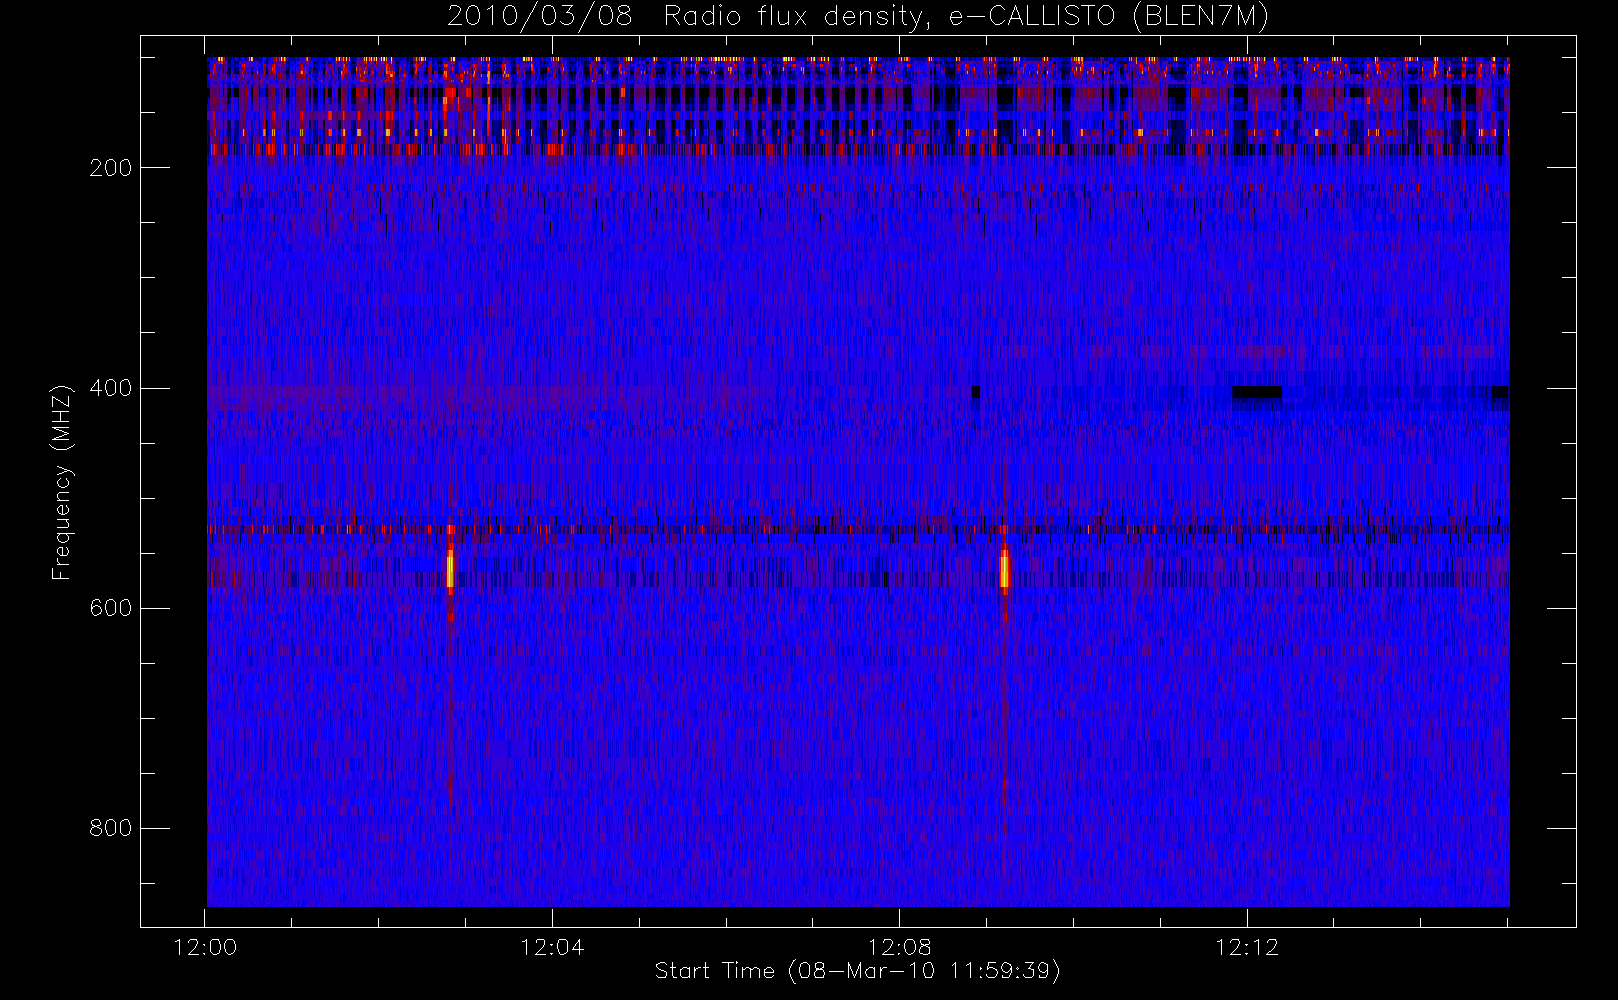Click the bright yellow burst before 12:04

click(450, 569)
